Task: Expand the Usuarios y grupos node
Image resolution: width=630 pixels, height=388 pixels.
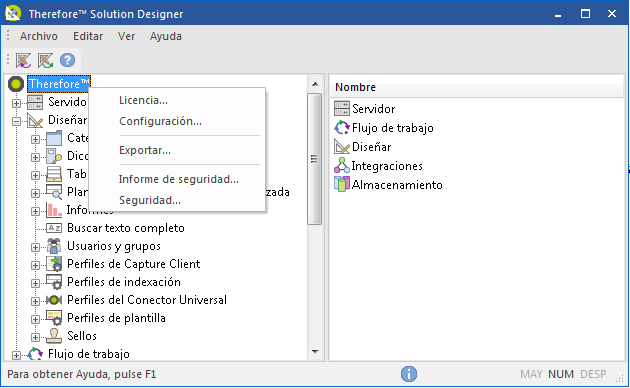Action: click(35, 247)
